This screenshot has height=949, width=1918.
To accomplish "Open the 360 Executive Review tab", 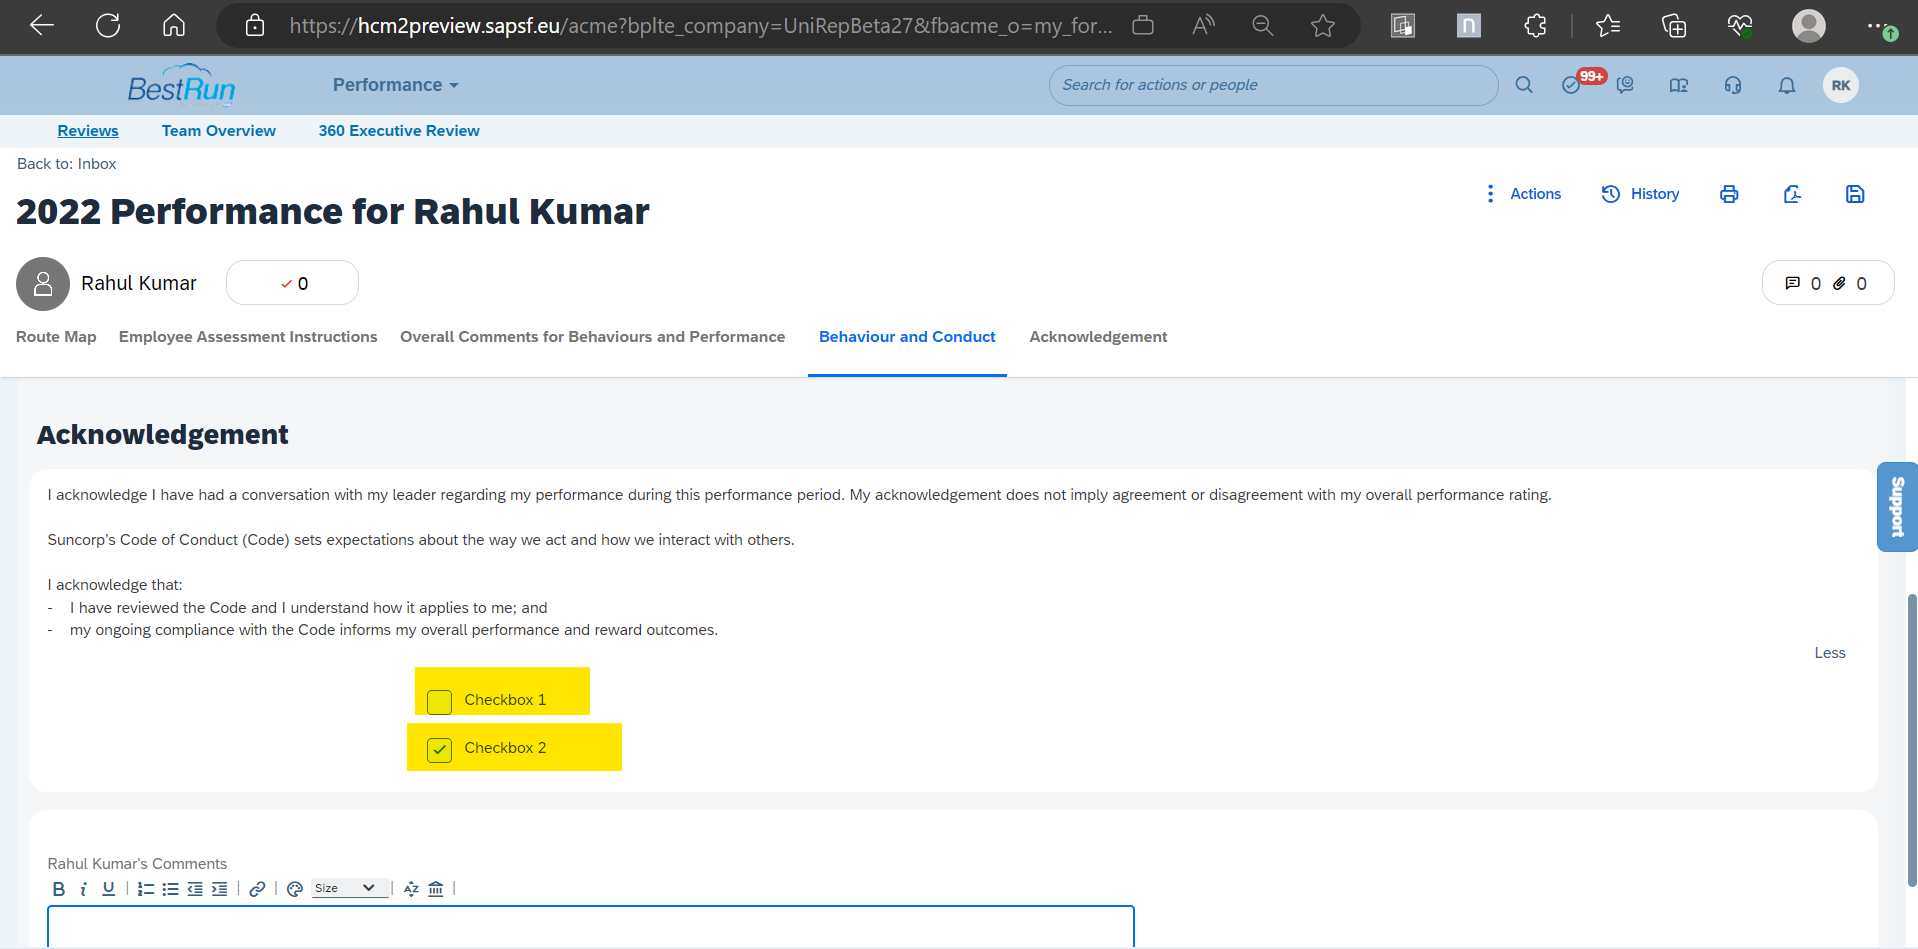I will tap(399, 131).
